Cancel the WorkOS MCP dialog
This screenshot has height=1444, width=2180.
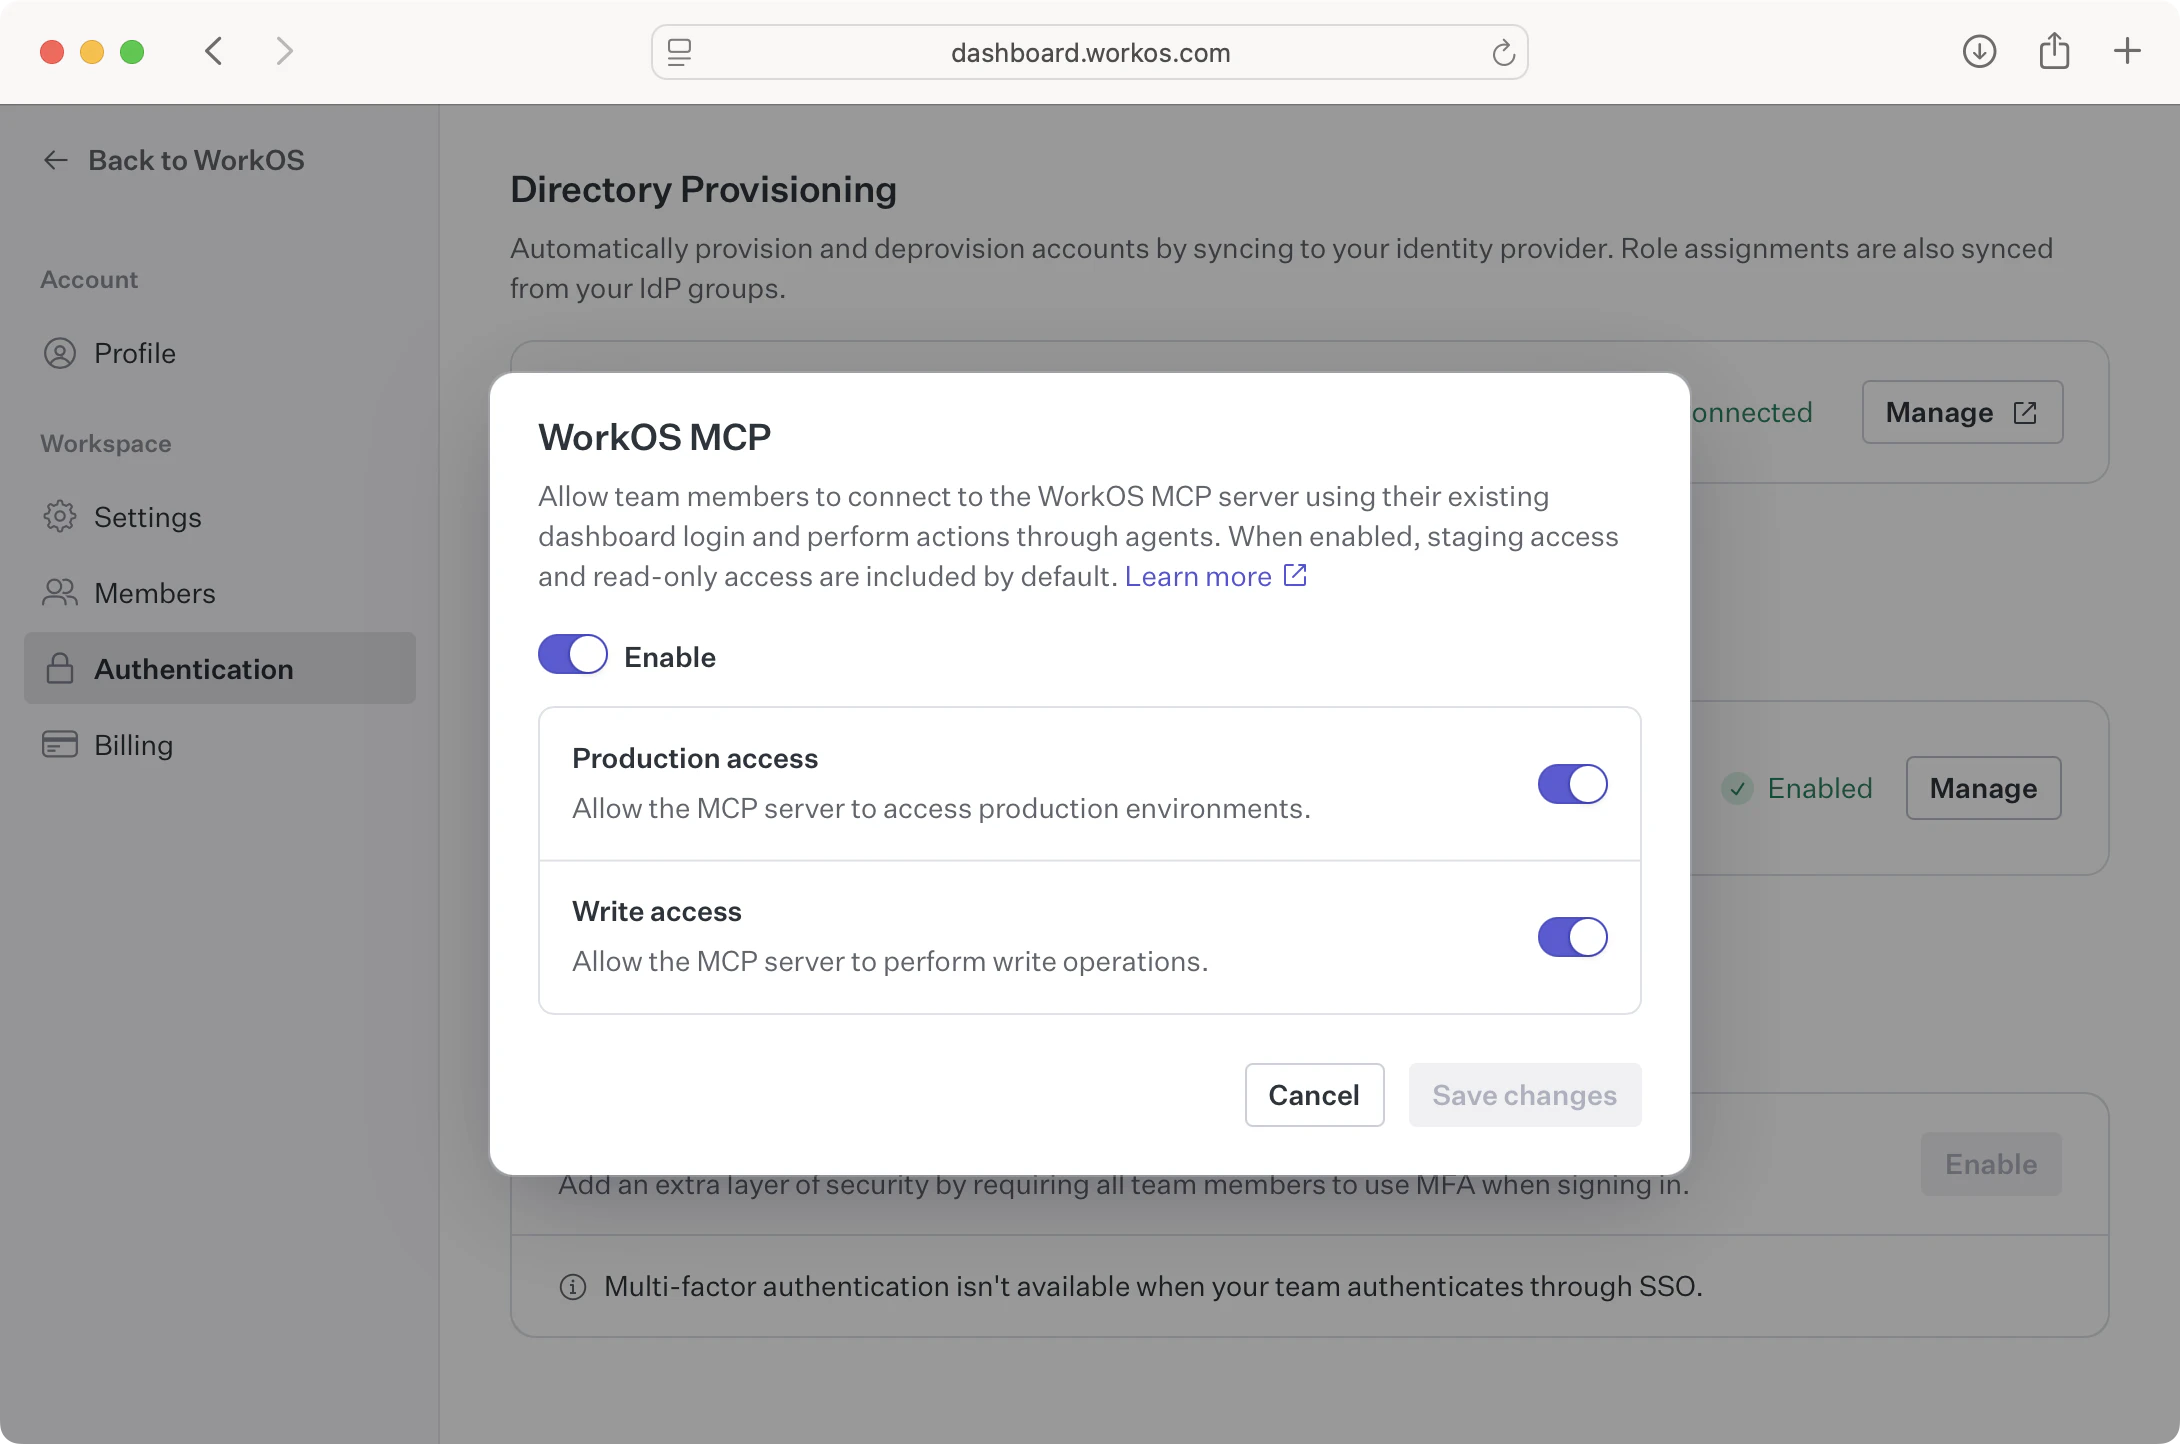(1314, 1095)
